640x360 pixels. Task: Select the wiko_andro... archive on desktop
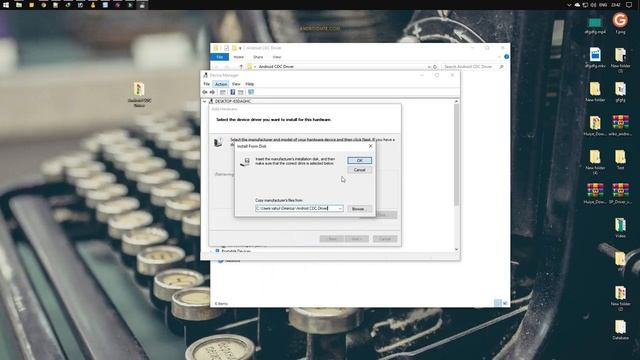(x=620, y=125)
